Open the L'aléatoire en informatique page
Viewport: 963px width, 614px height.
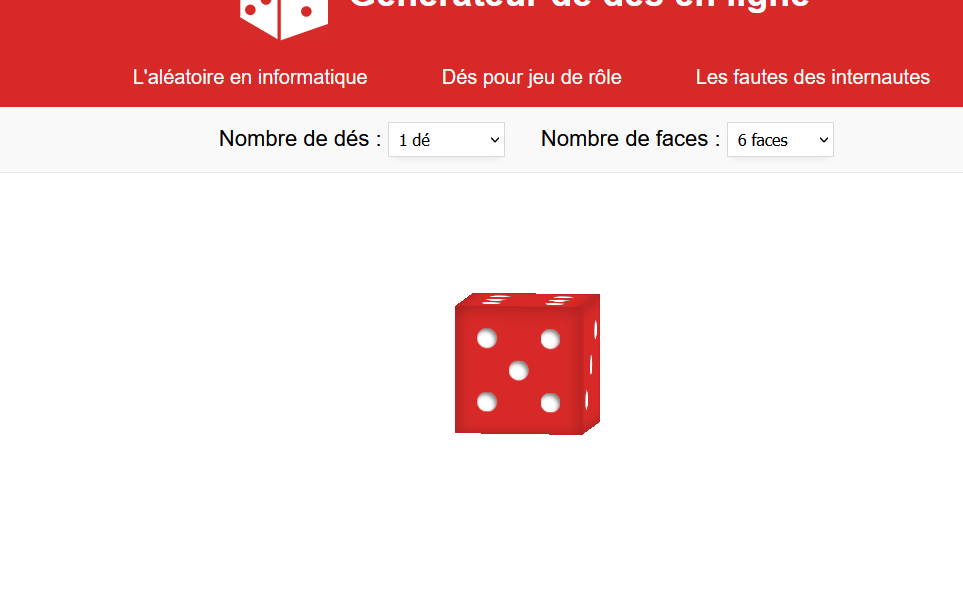[250, 77]
